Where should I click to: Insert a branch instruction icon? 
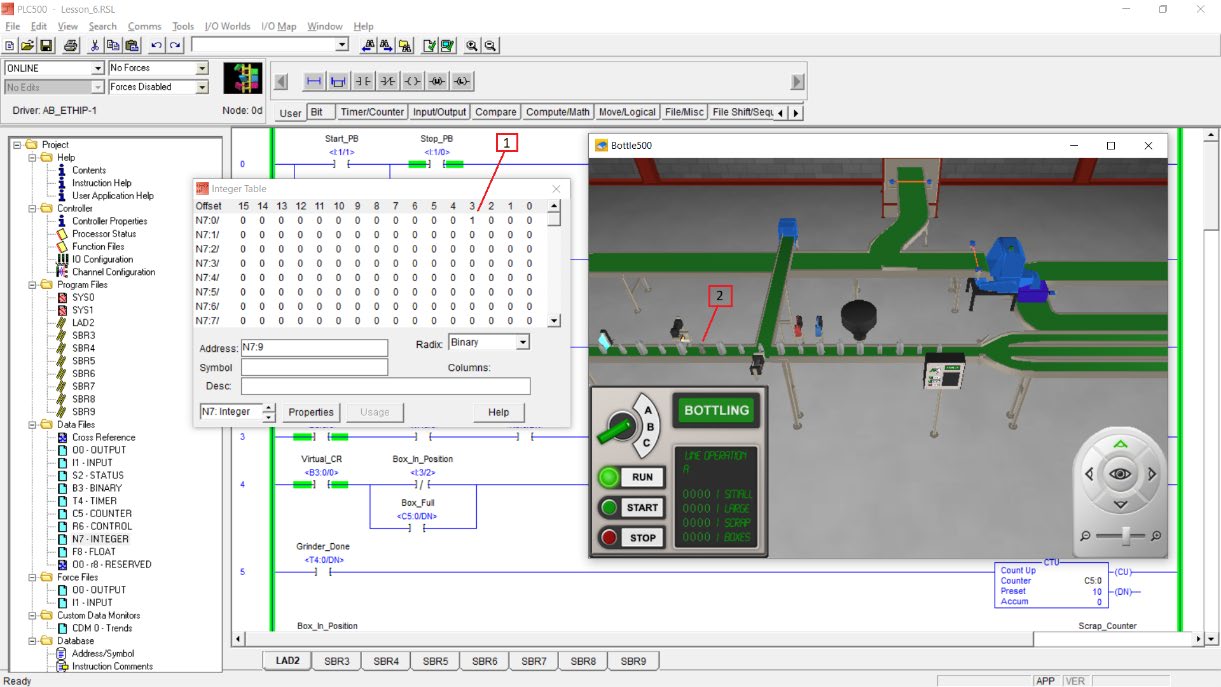[338, 82]
